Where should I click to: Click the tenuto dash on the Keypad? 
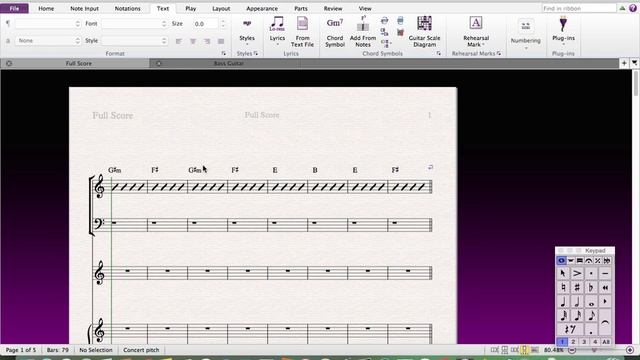(x=605, y=273)
